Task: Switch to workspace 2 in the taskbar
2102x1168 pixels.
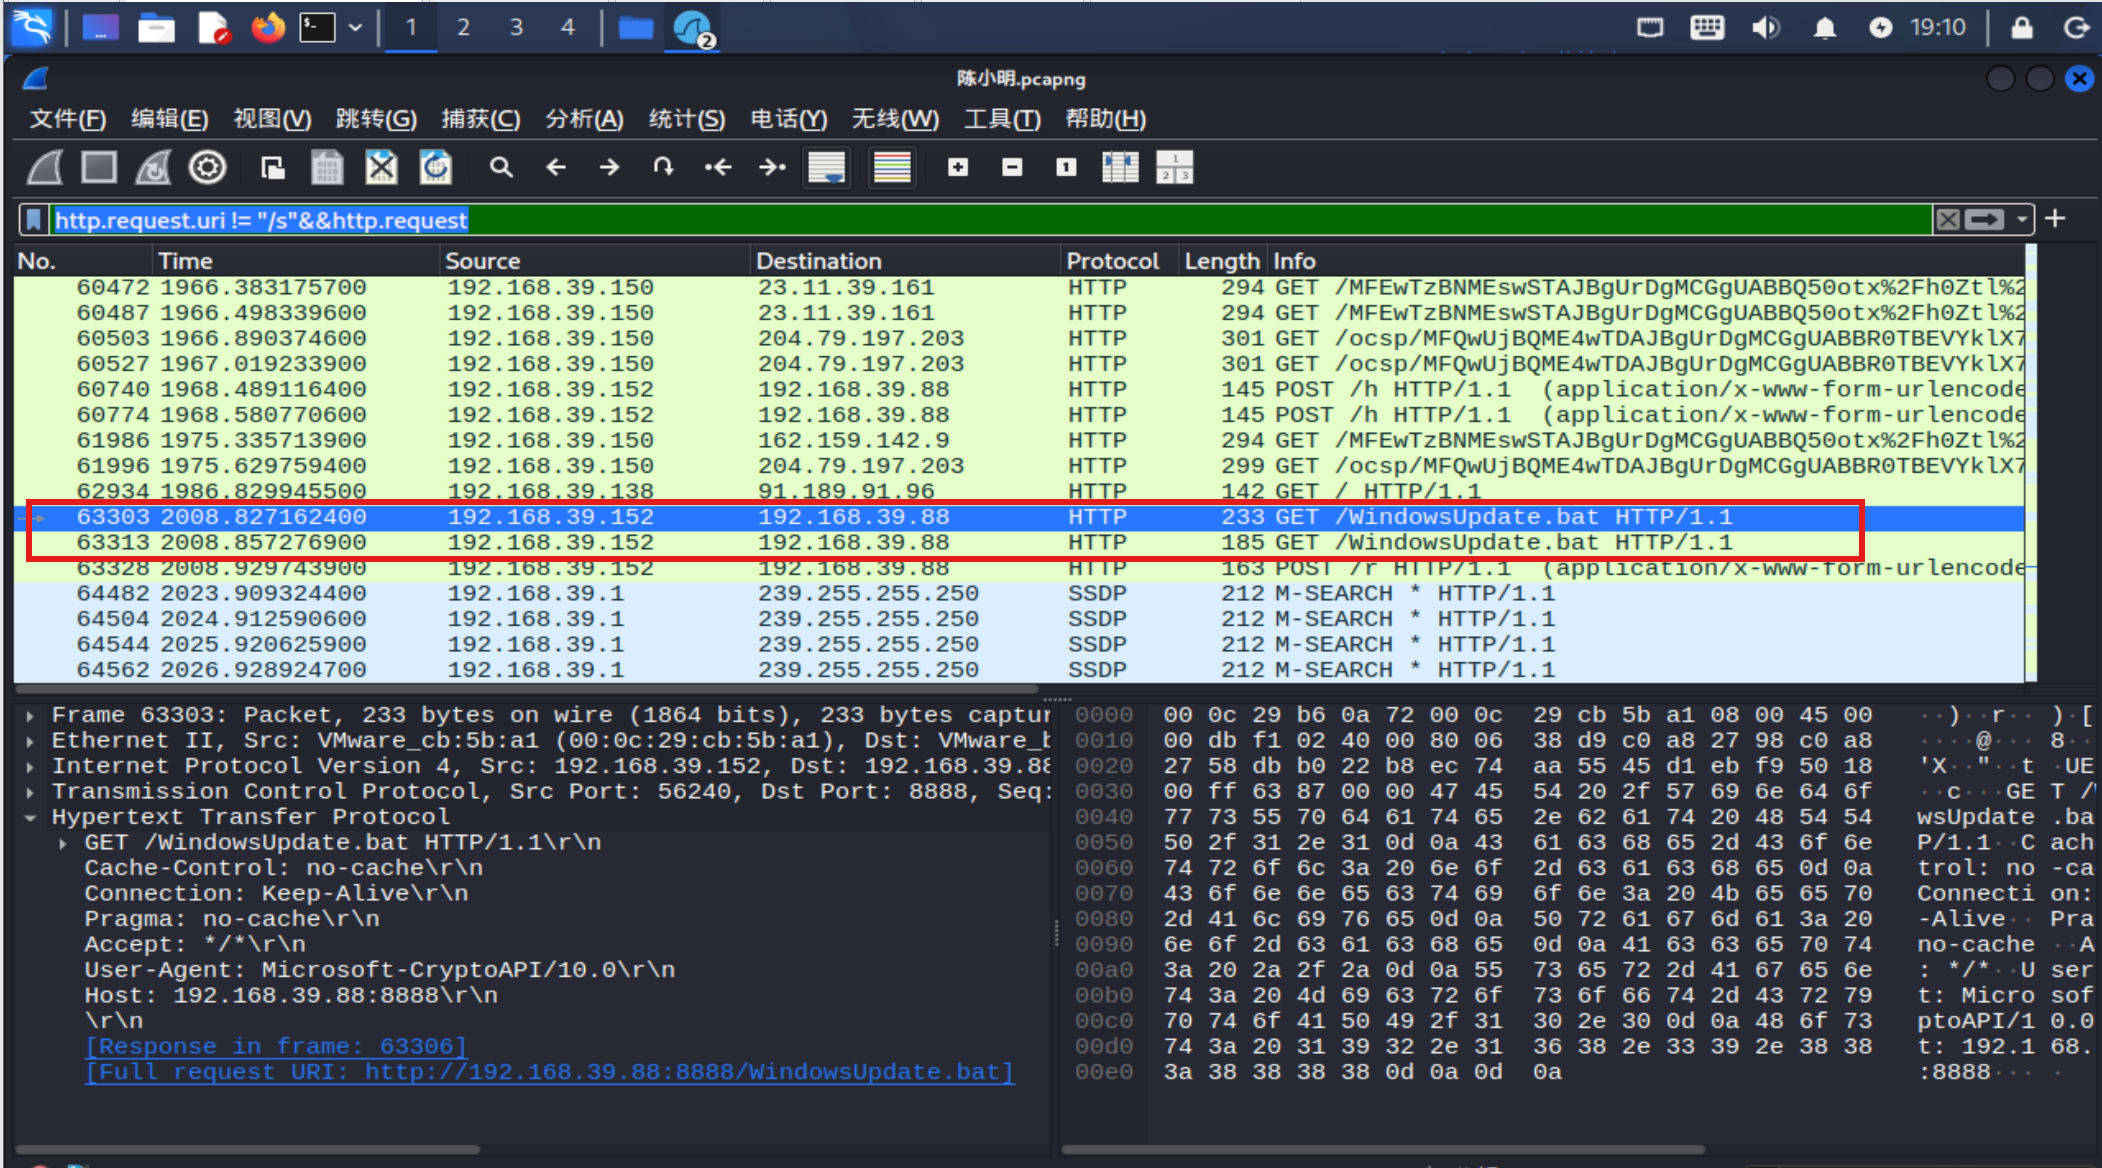Action: (463, 27)
